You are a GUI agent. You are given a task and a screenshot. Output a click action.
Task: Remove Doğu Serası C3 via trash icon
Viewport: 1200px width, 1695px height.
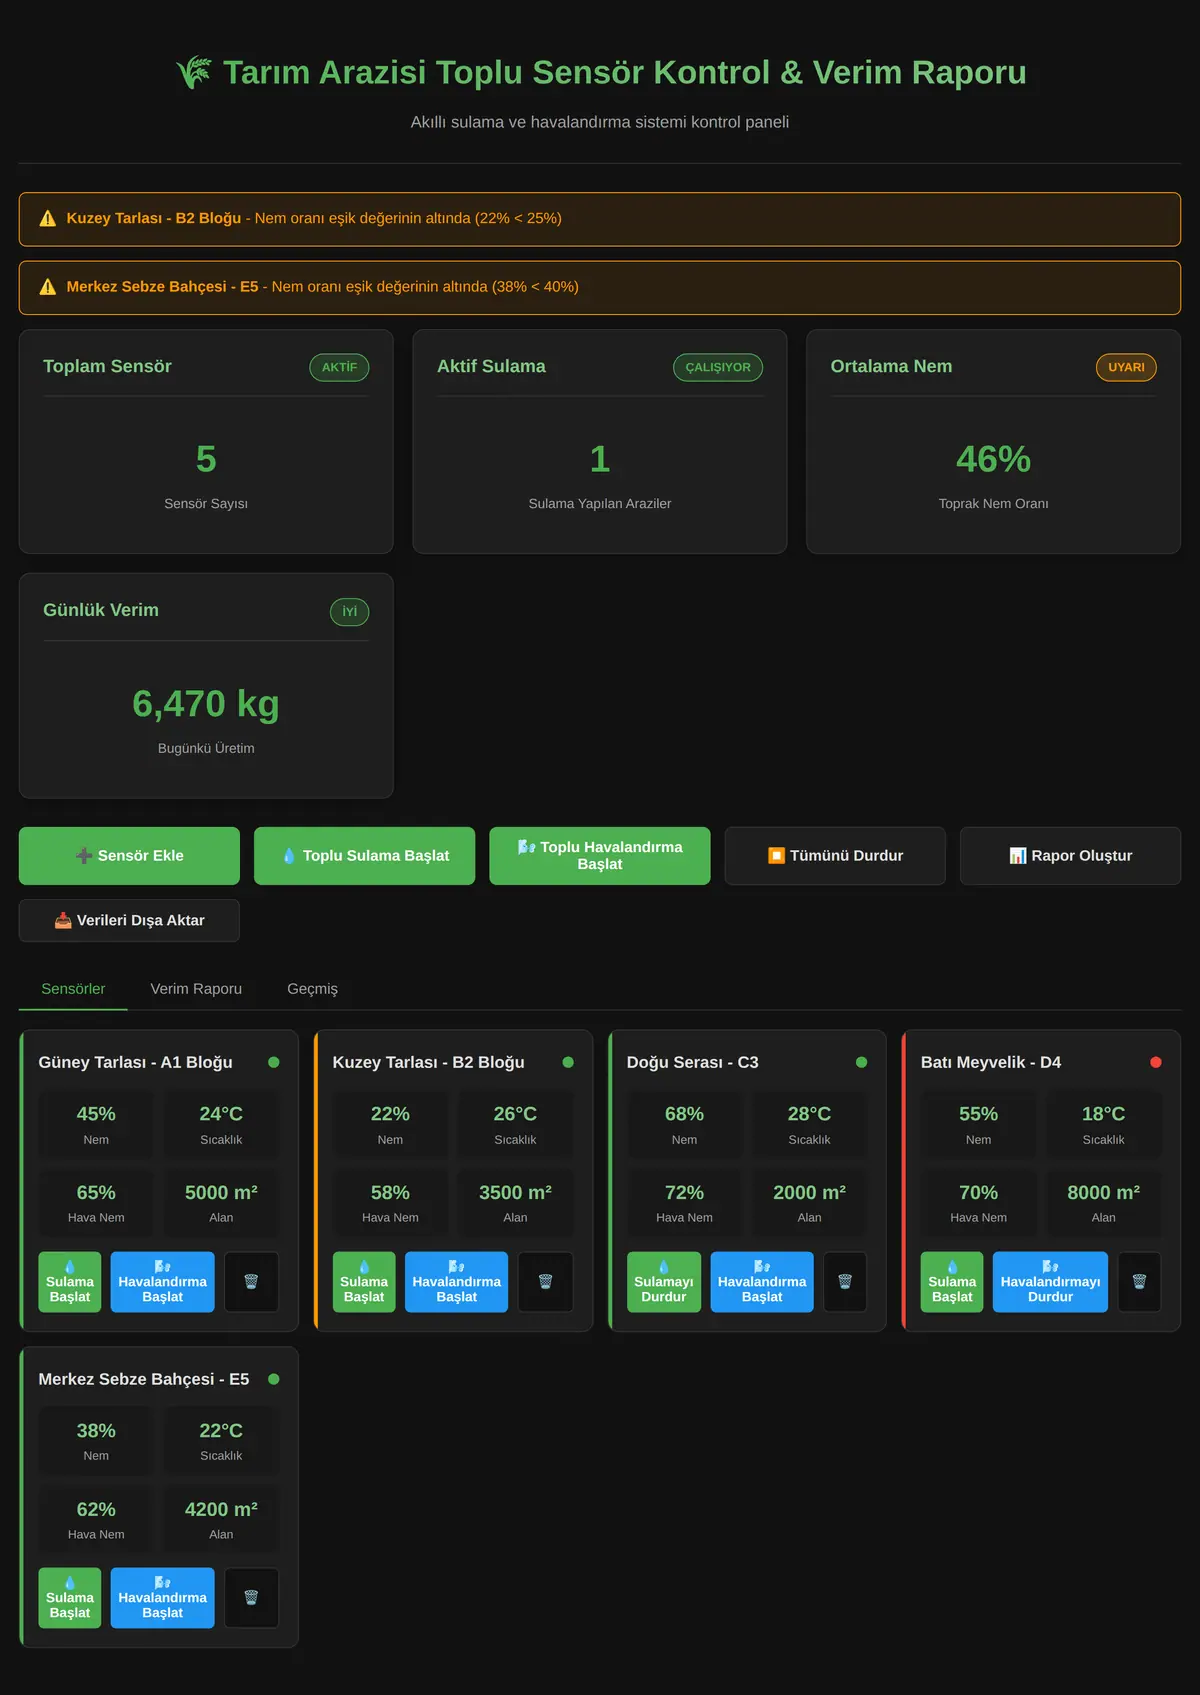click(845, 1281)
